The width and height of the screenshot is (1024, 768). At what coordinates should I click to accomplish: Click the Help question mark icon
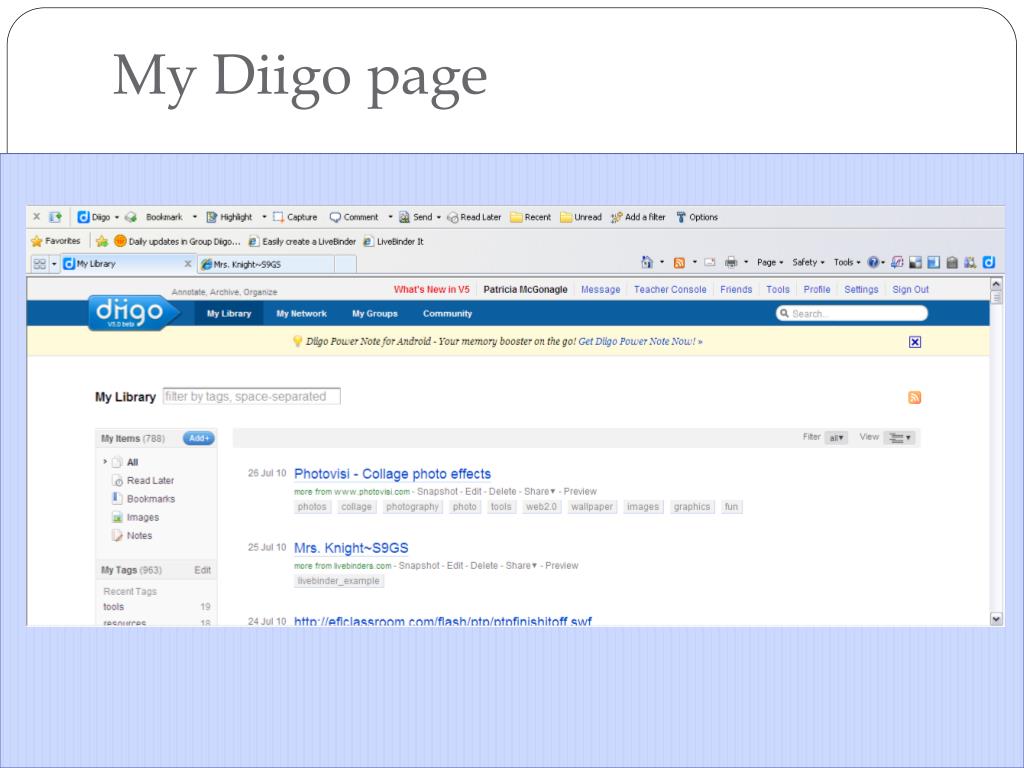(873, 263)
